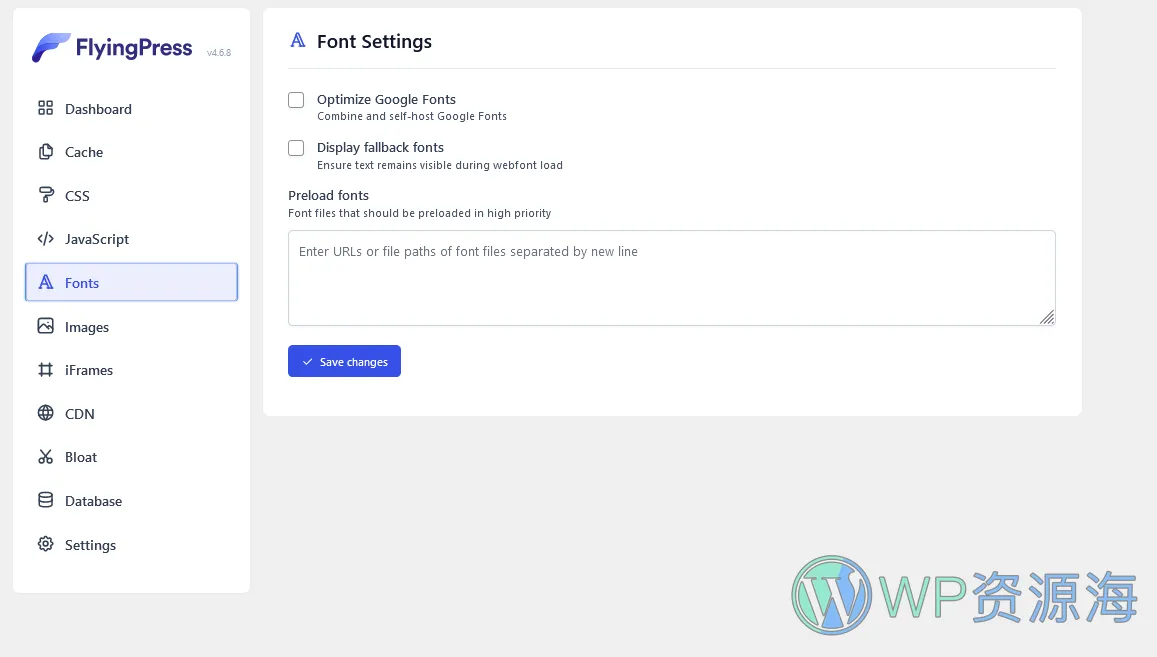Click the iFrames hash icon
The height and width of the screenshot is (657, 1157).
(46, 369)
